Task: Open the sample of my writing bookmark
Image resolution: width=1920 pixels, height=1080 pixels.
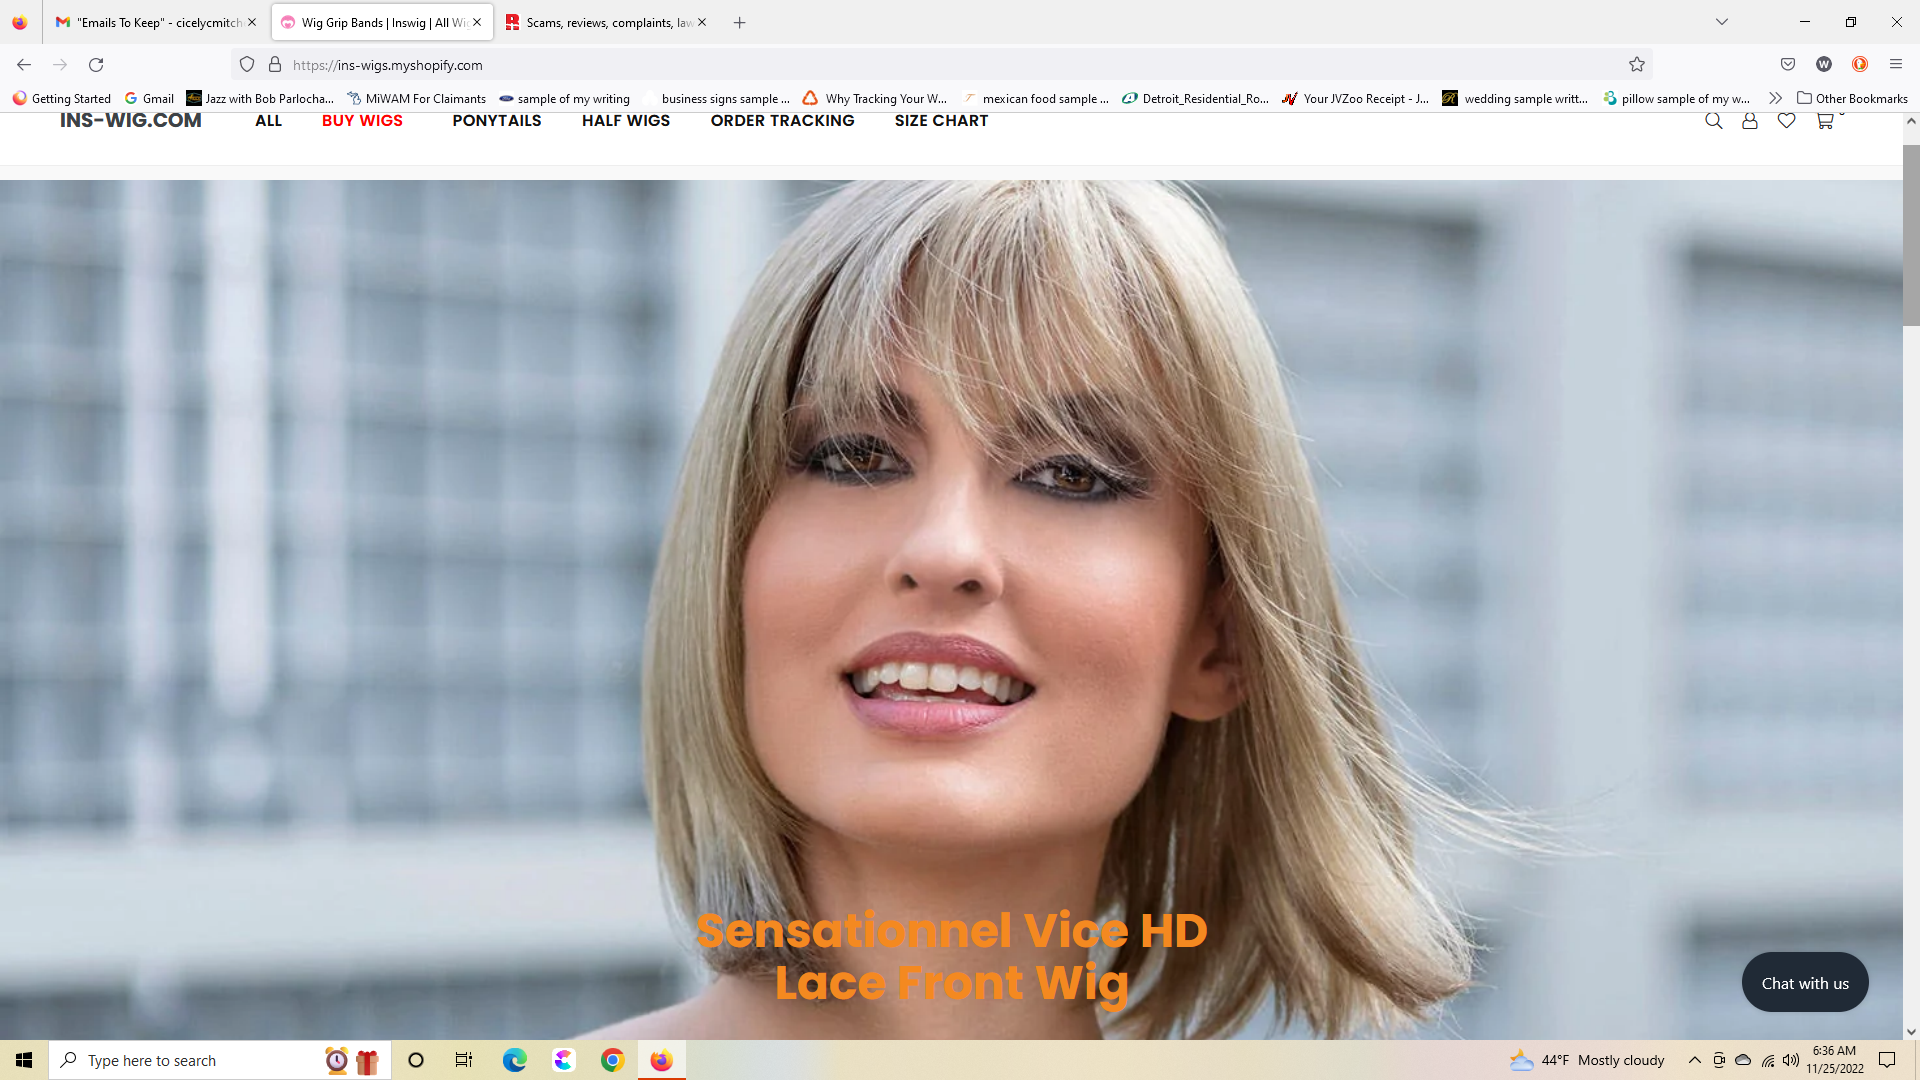Action: pos(565,98)
